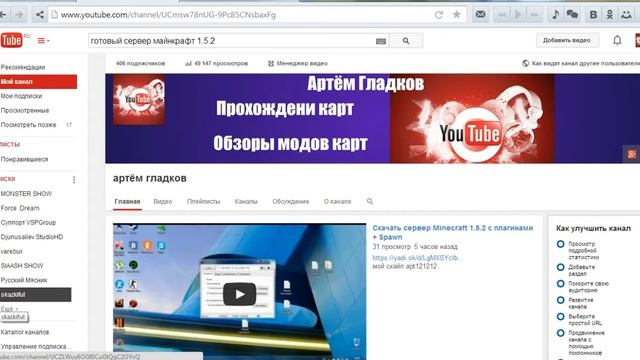Open Понравившиеся playlist link
This screenshot has height=360, width=640.
pyautogui.click(x=24, y=159)
